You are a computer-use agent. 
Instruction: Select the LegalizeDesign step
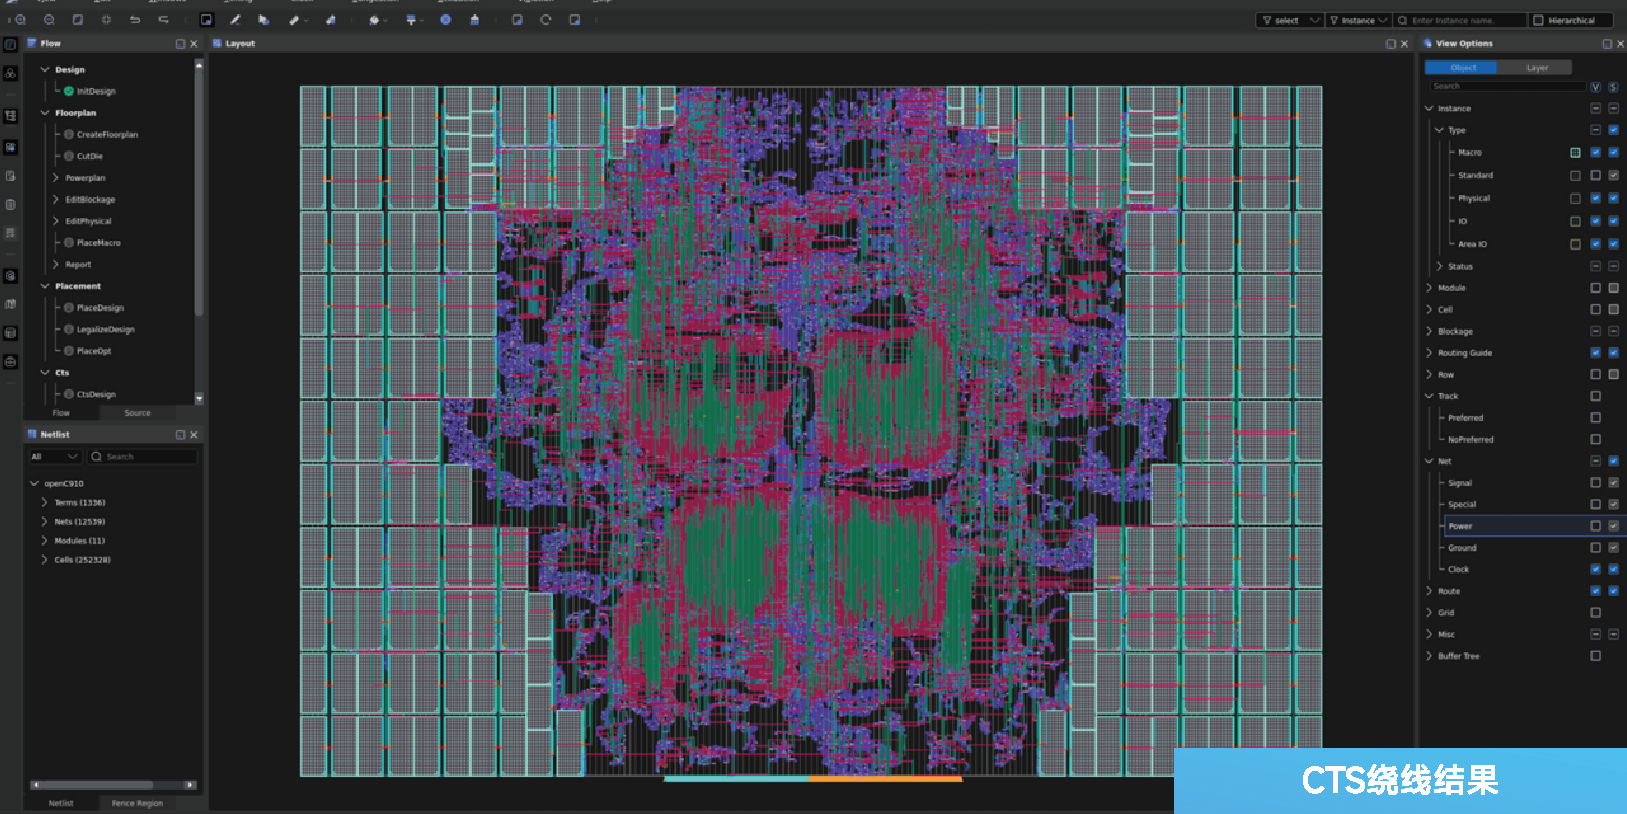[x=105, y=329]
